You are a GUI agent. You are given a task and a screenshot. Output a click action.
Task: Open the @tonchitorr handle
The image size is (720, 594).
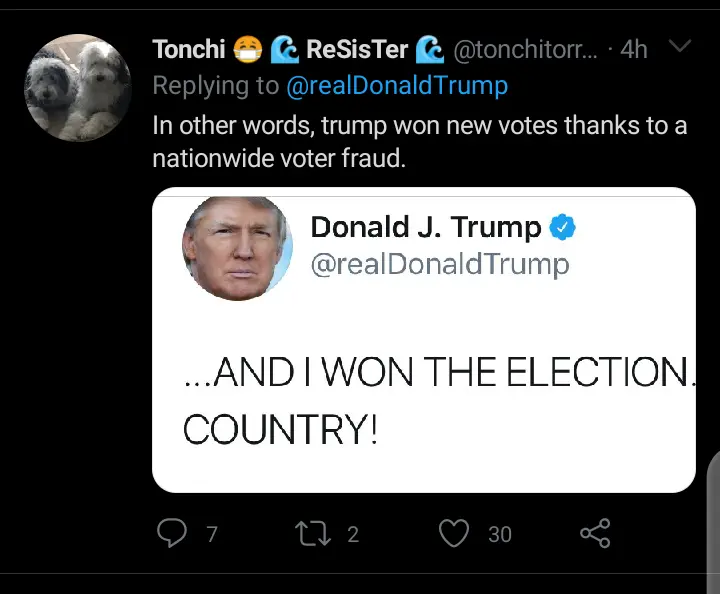[x=526, y=48]
